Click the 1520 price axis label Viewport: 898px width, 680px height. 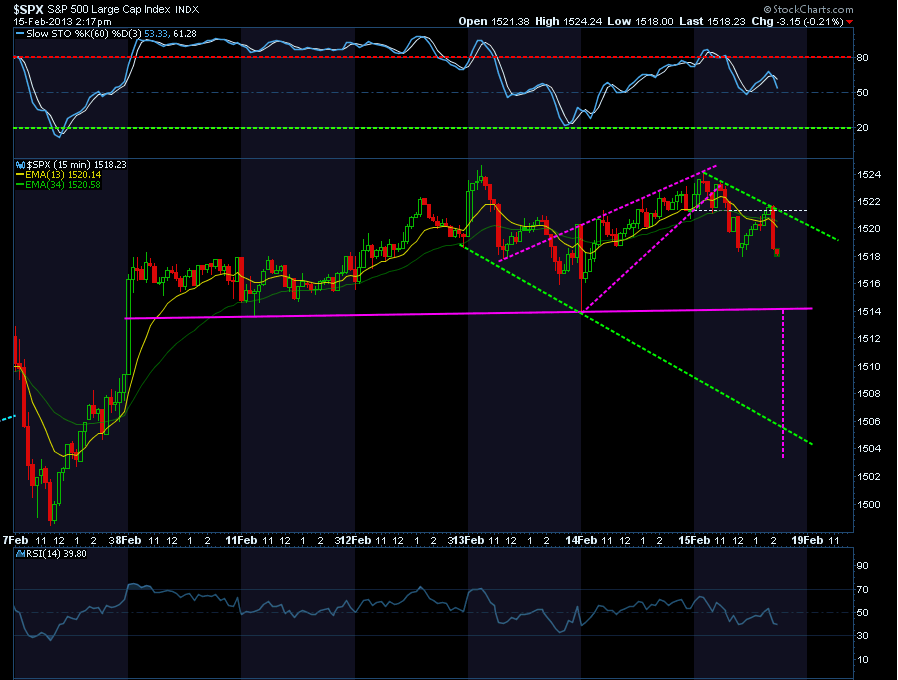coord(869,229)
